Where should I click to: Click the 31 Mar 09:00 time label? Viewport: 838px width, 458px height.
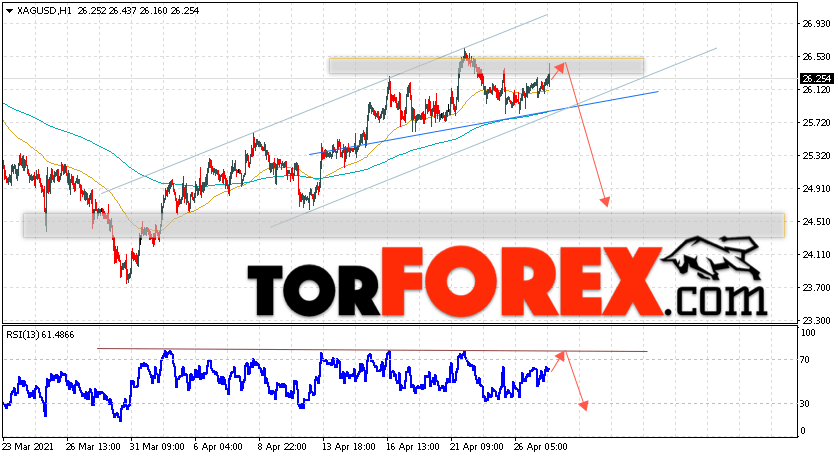click(x=157, y=446)
